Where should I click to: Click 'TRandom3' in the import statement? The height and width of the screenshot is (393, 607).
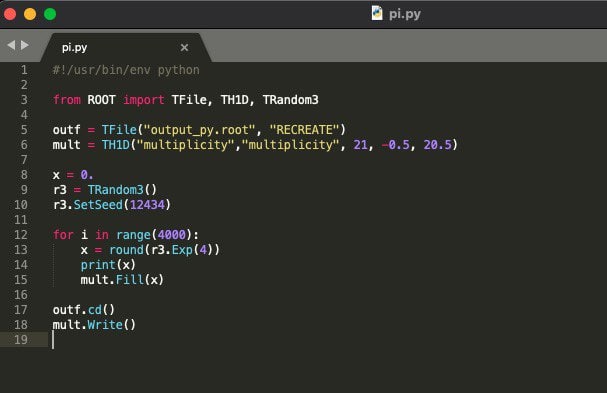[291, 100]
